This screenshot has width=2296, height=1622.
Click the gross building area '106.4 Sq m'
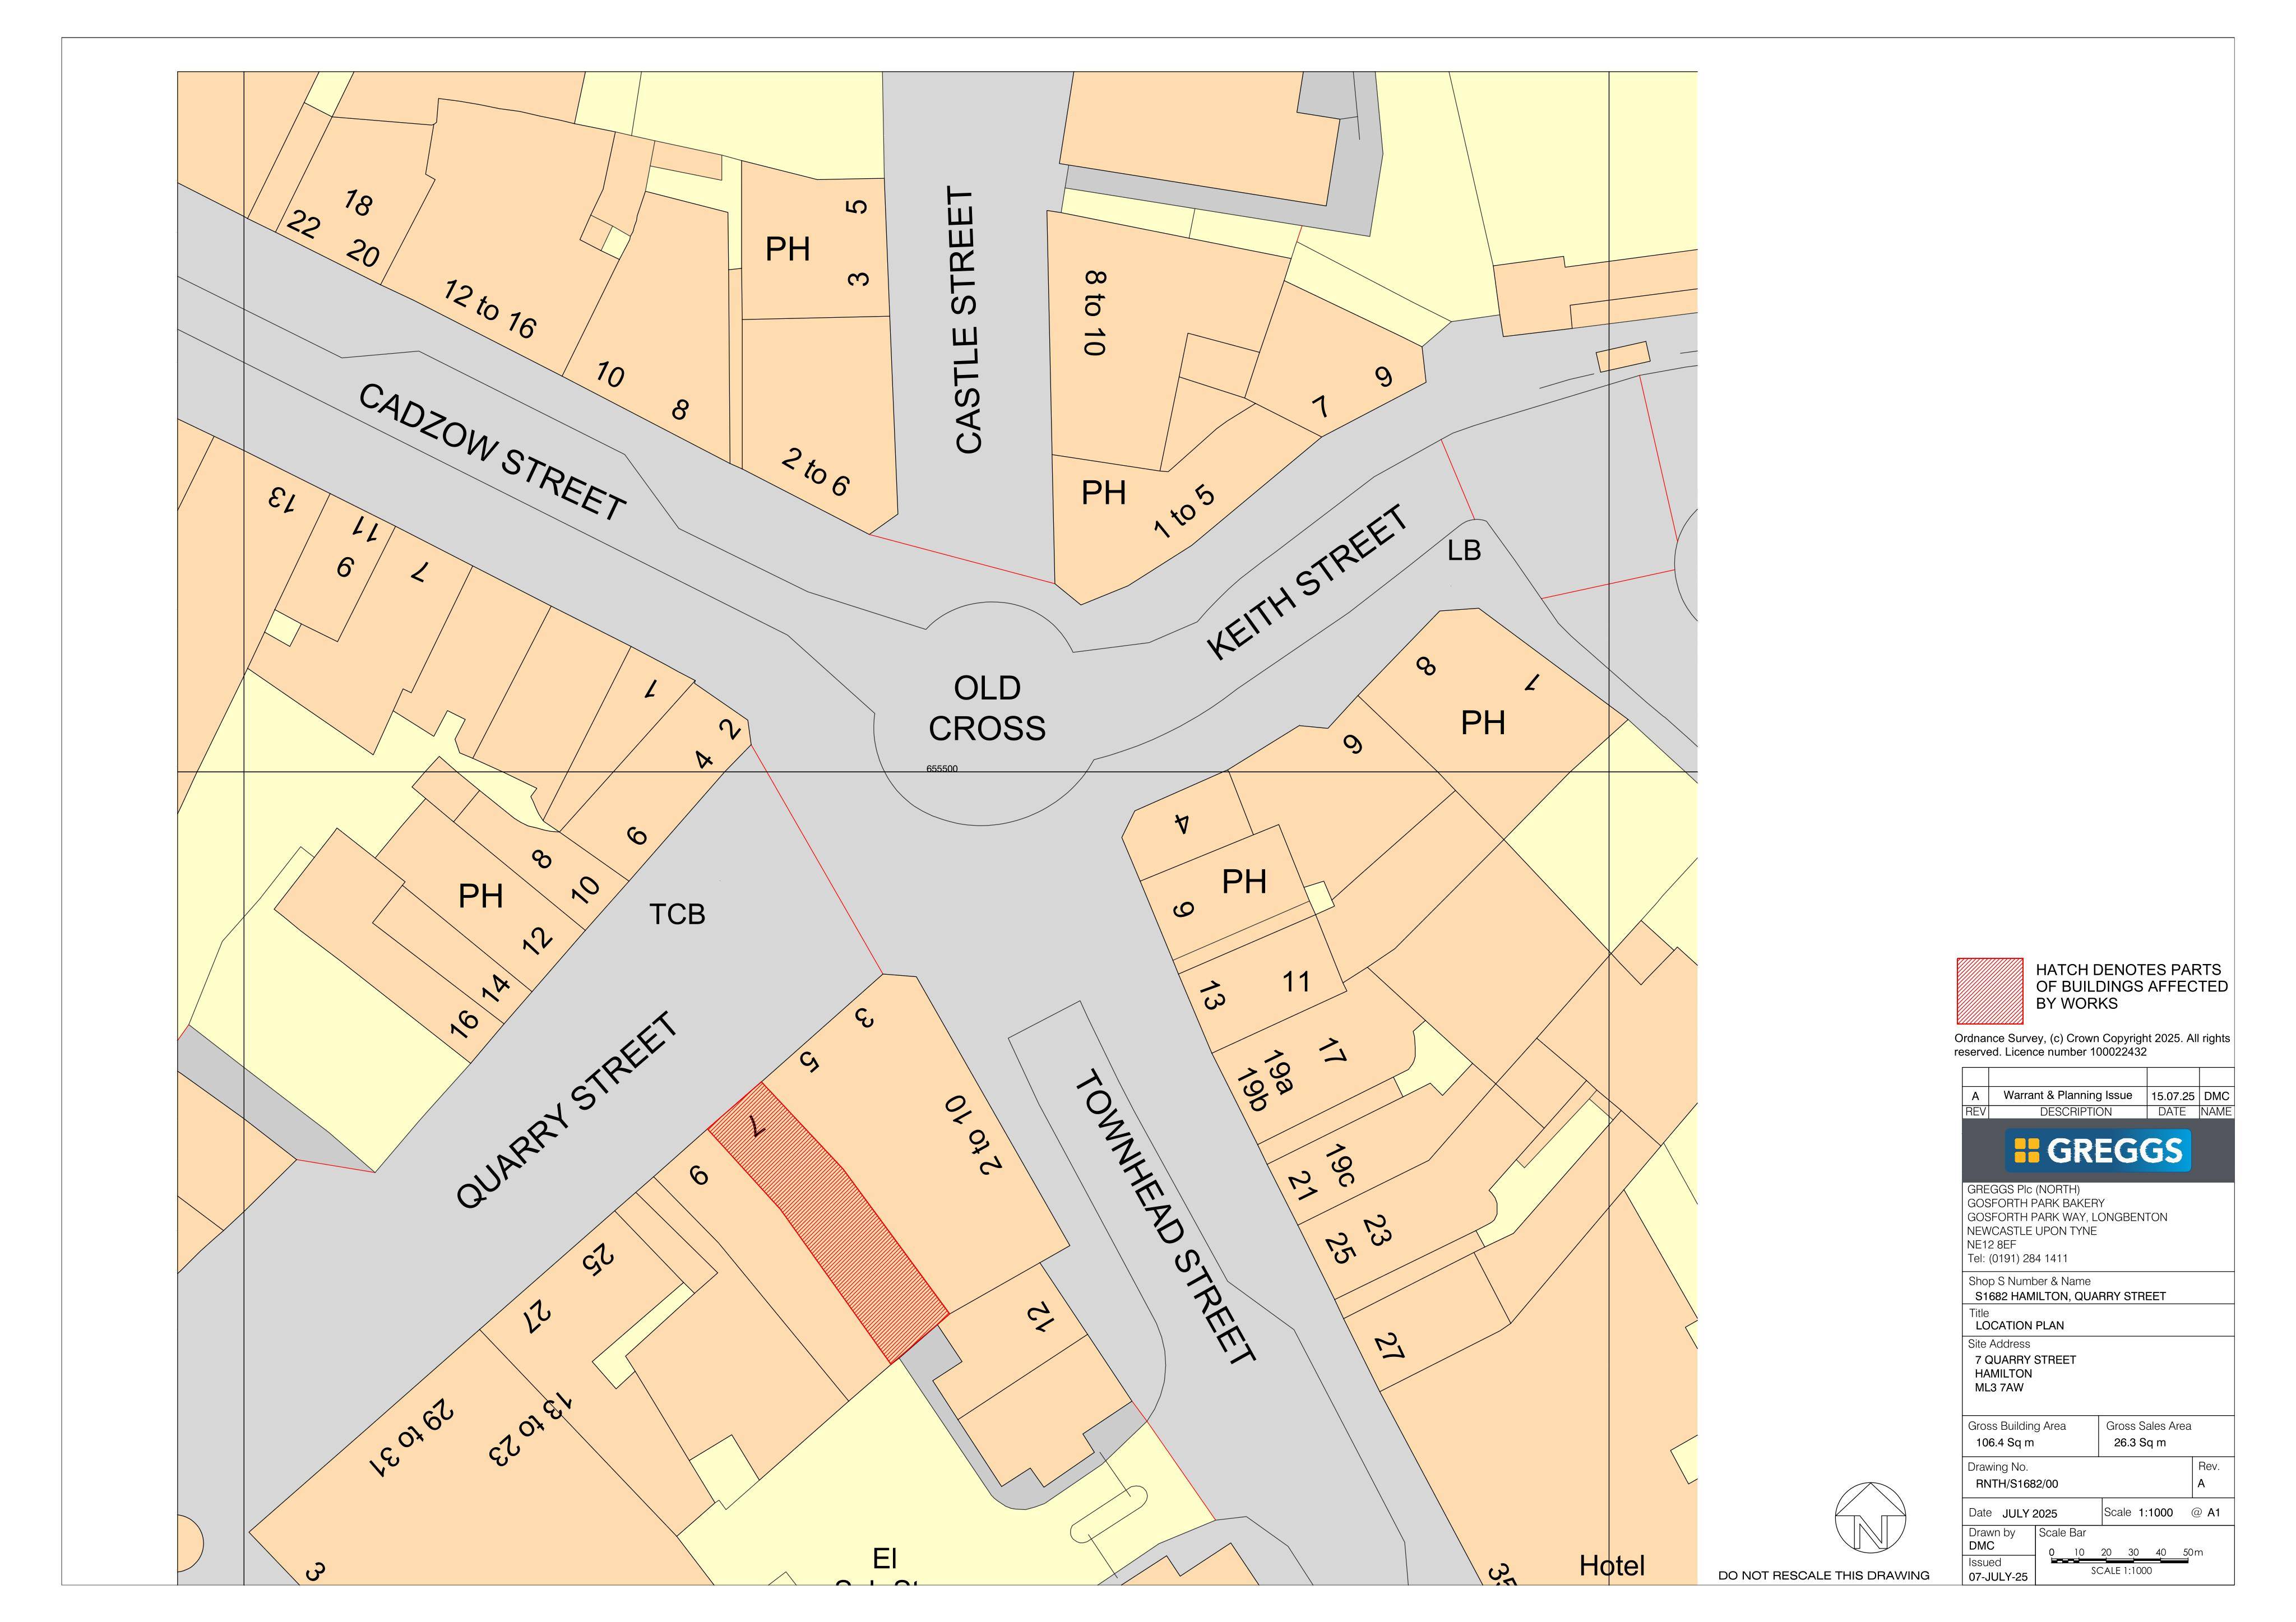point(2004,1443)
